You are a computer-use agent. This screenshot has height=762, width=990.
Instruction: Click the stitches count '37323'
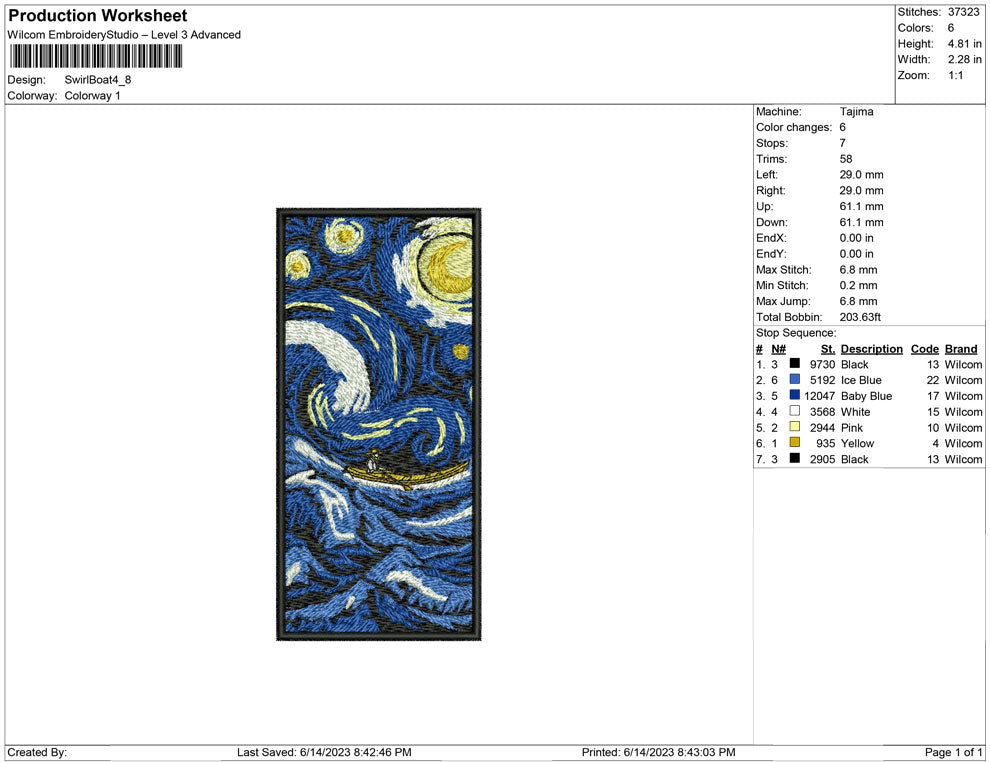(x=963, y=12)
